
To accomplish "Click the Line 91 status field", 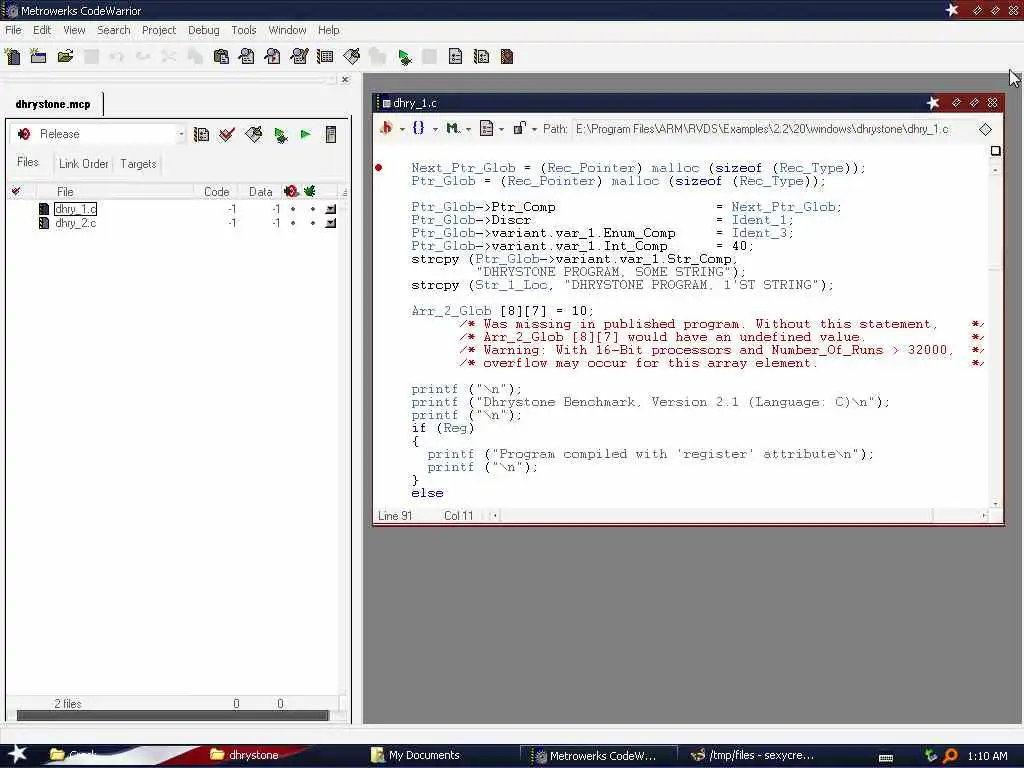I will [396, 516].
